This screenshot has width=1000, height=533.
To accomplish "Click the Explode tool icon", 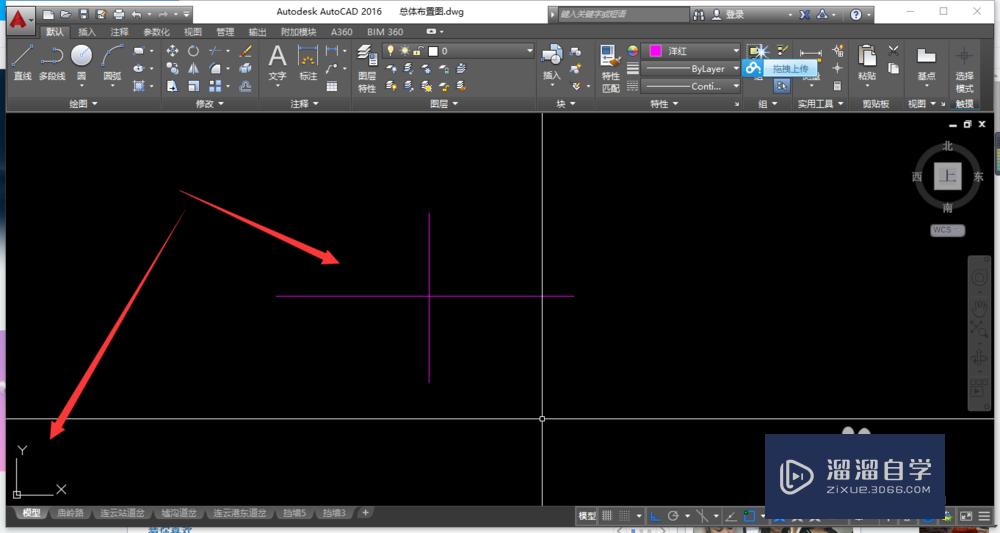I will click(x=246, y=68).
